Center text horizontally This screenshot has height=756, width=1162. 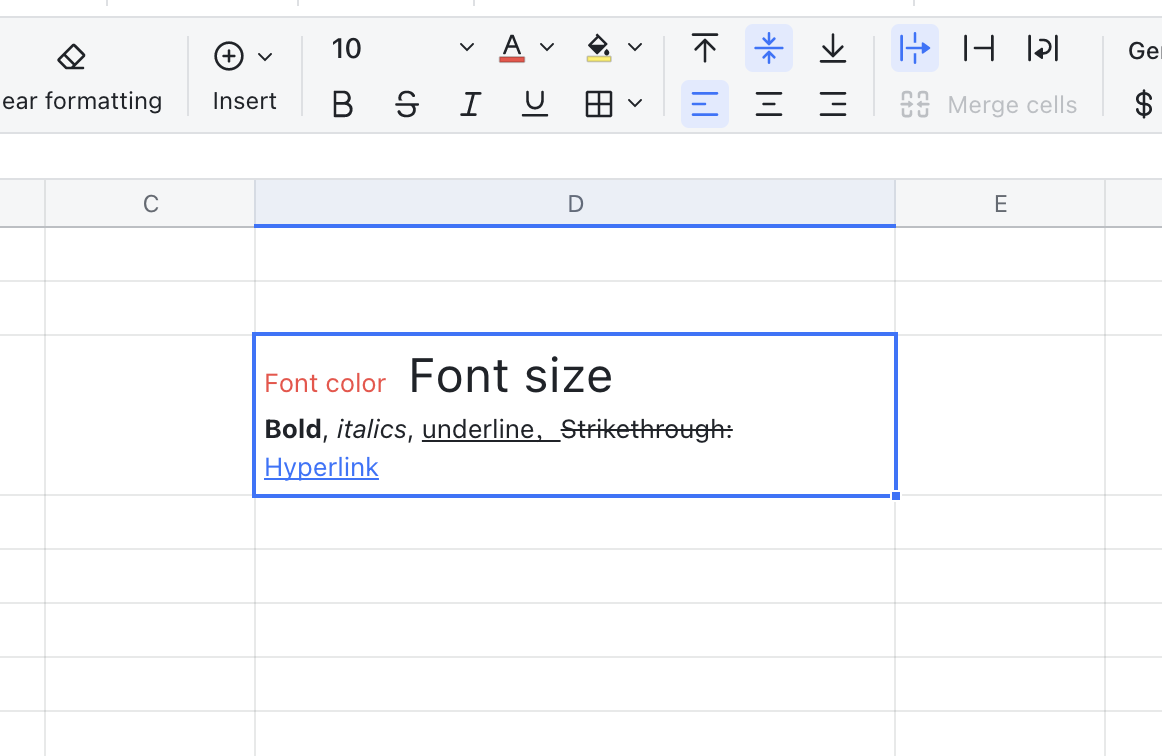coord(769,104)
